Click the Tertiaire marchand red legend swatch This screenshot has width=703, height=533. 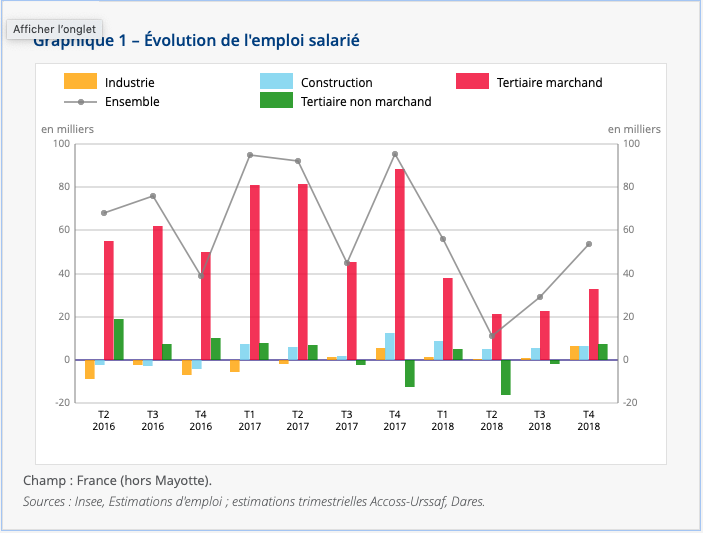(472, 81)
